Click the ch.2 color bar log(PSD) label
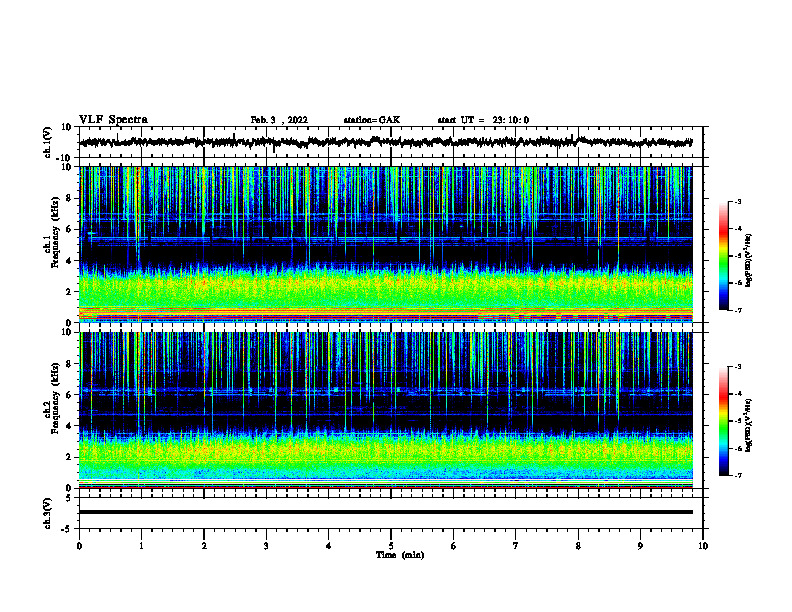The image size is (792, 612). tap(749, 426)
